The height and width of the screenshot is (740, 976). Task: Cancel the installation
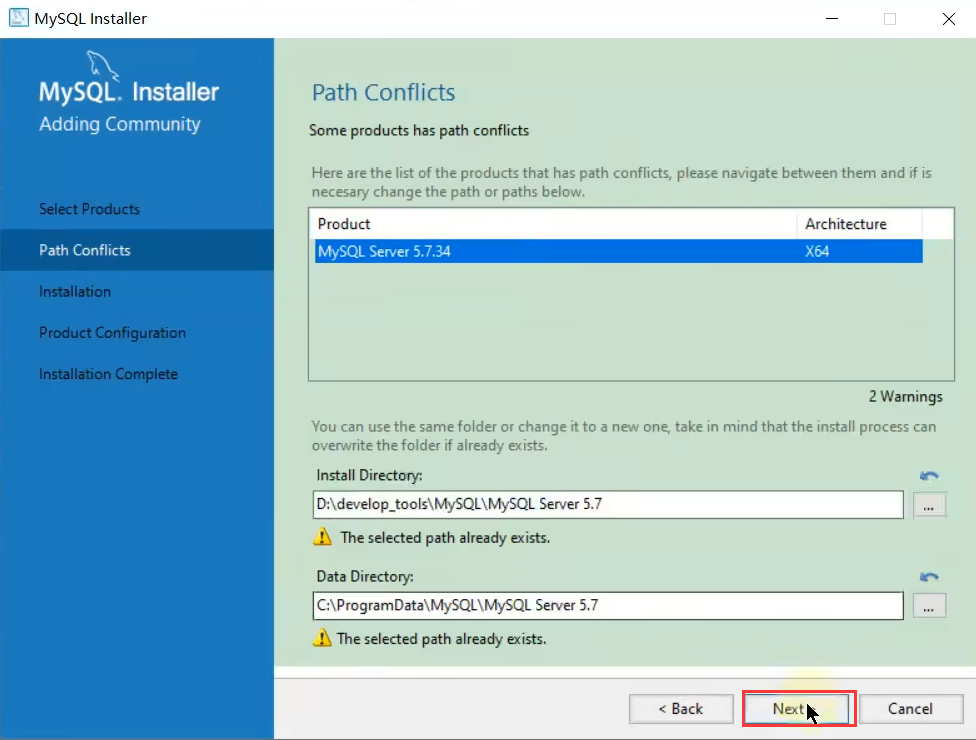pos(910,709)
